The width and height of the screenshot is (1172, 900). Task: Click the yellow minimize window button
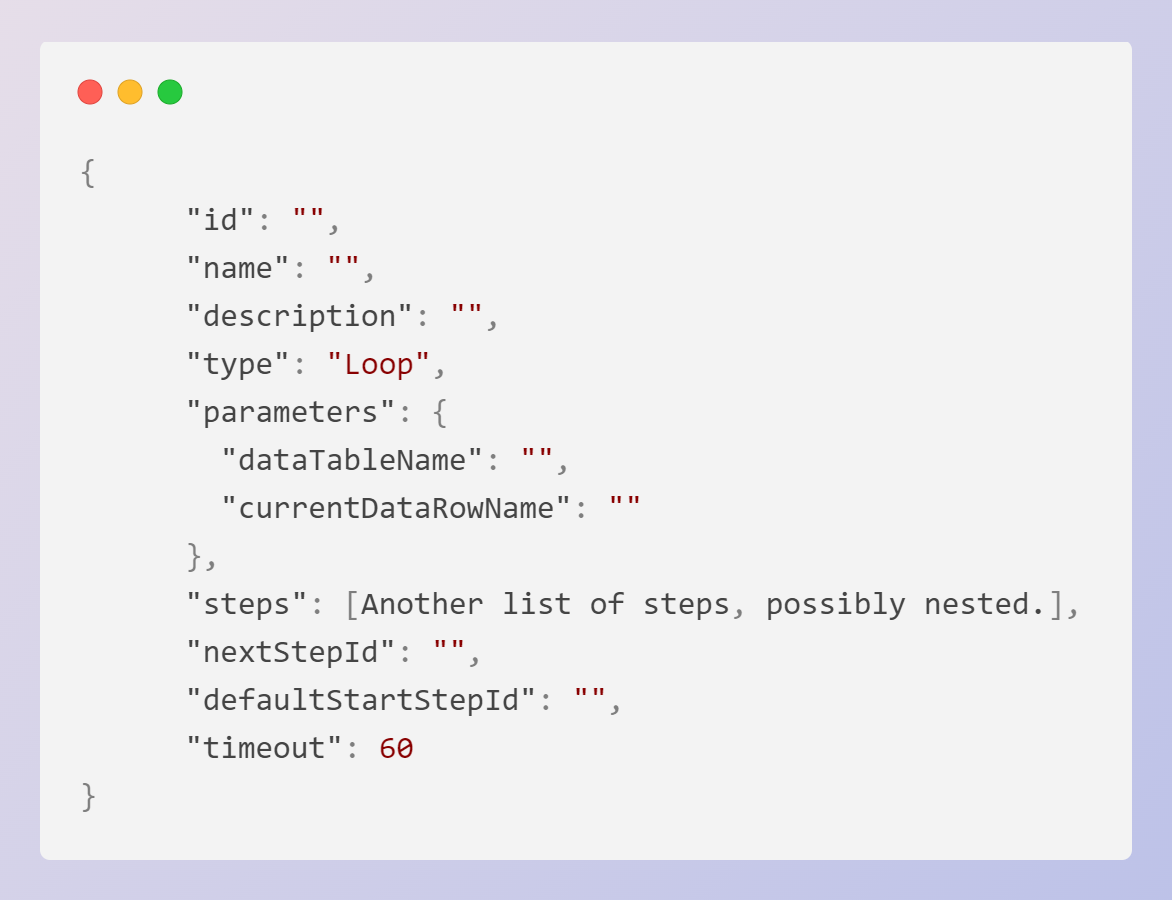click(130, 92)
